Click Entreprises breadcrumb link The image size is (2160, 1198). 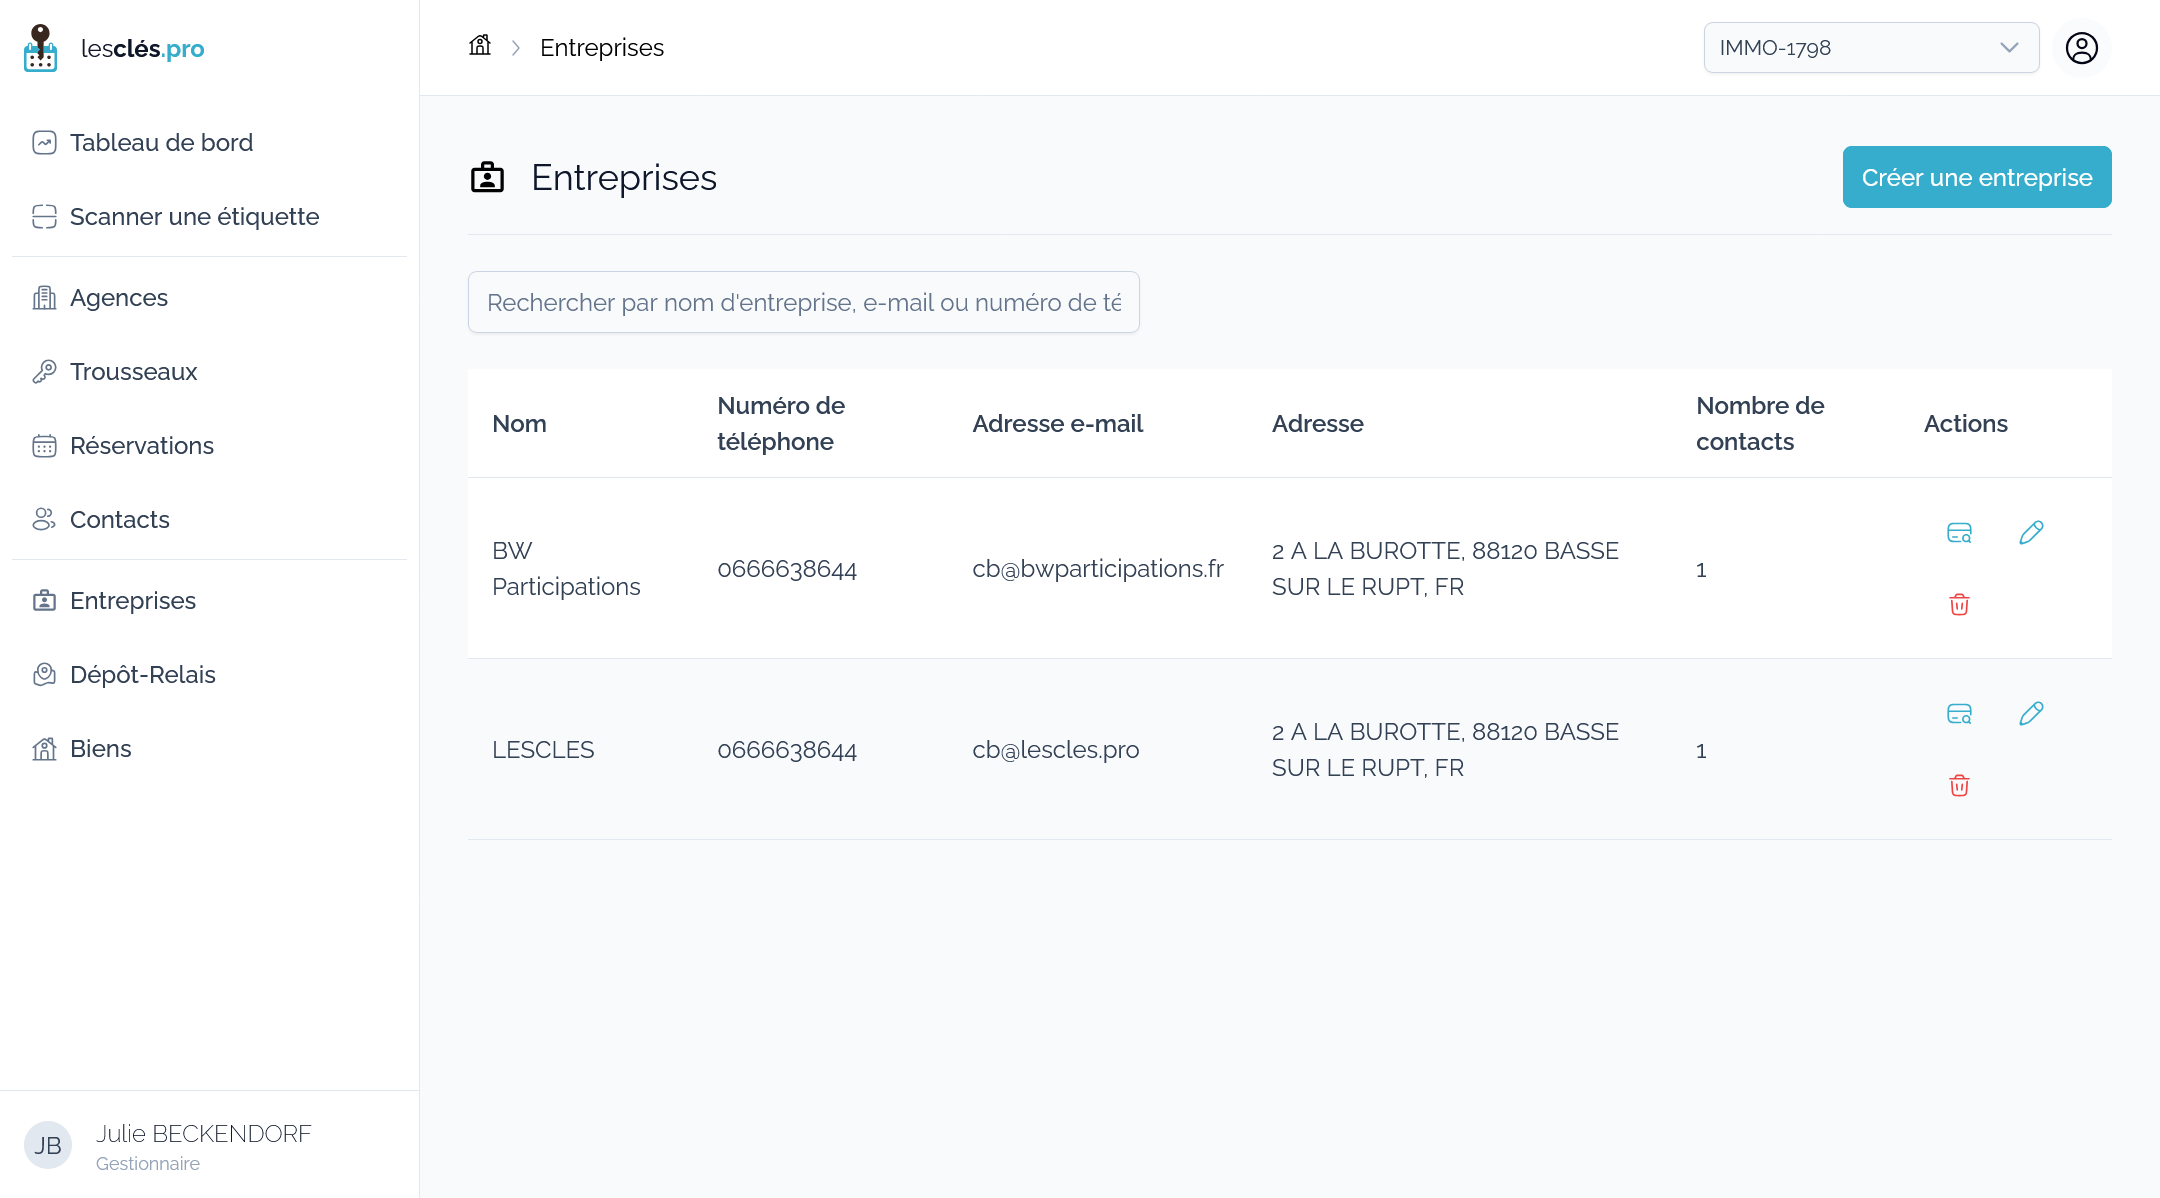(x=602, y=48)
